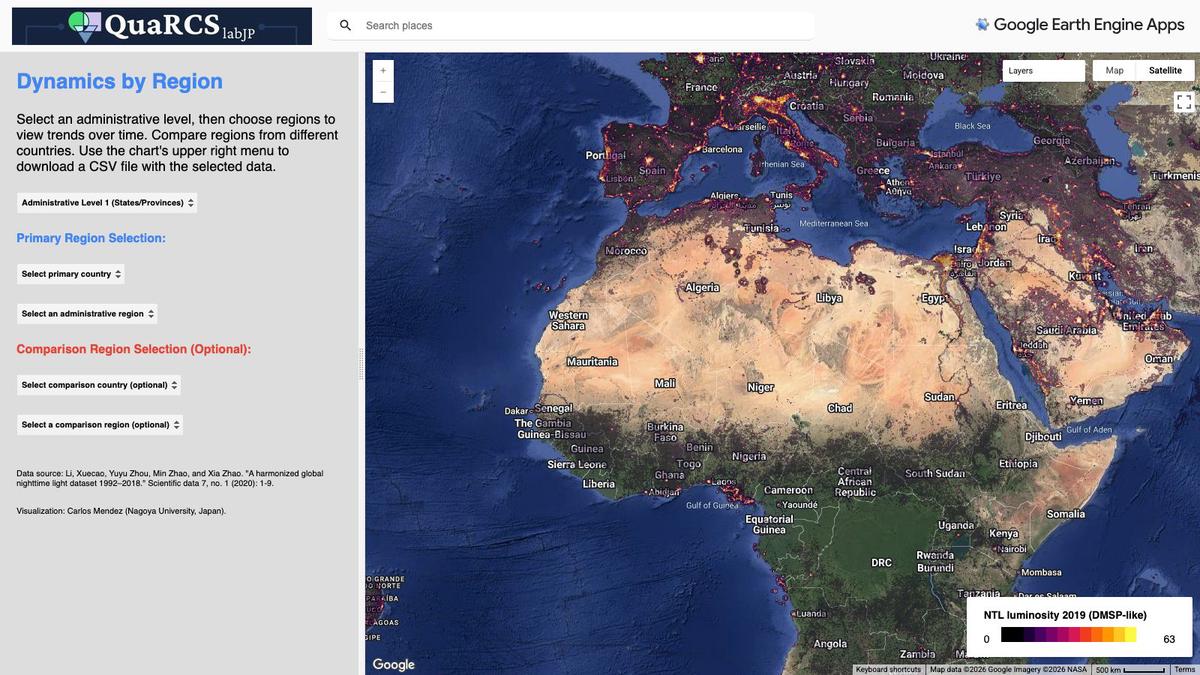
Task: Click the panel divider resize handle
Action: [362, 363]
